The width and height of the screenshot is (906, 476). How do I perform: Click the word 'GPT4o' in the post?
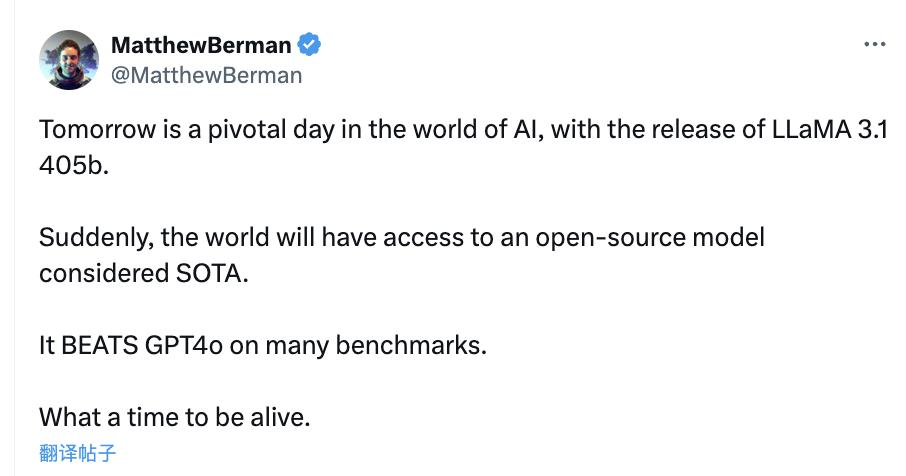[x=184, y=345]
